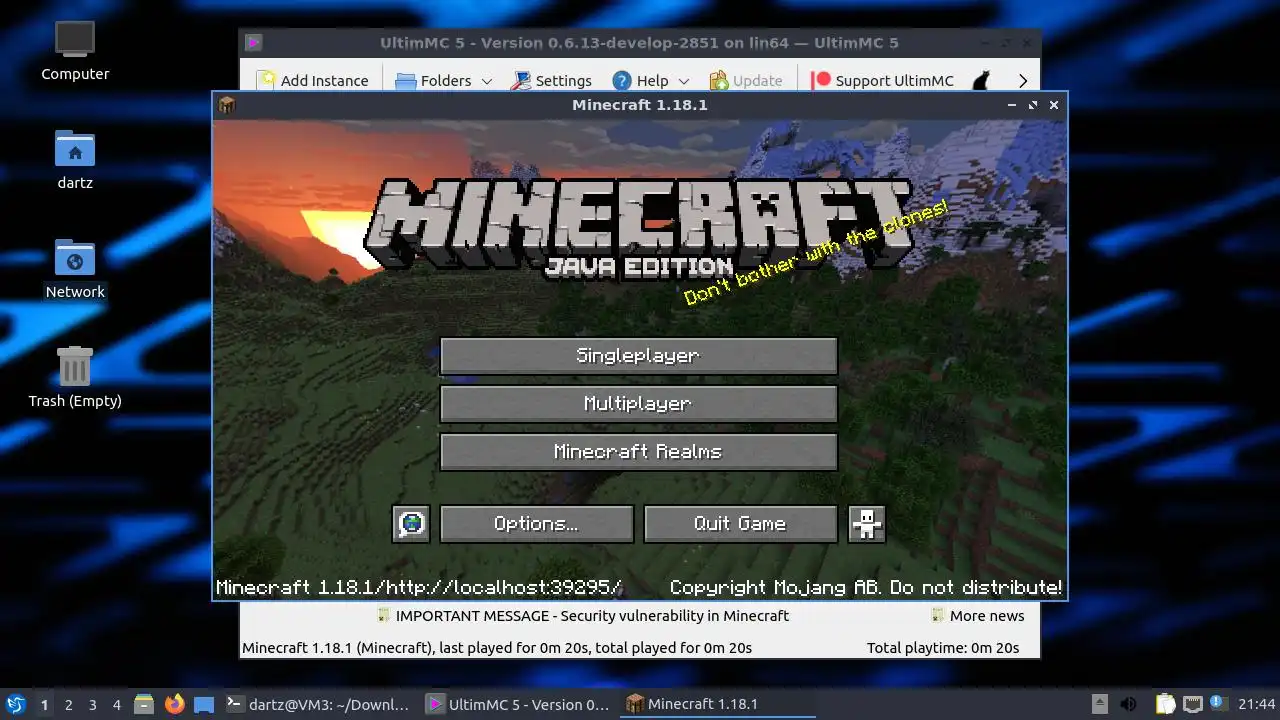Click the 21:44 clock in the taskbar
Image resolution: width=1280 pixels, height=720 pixels.
[1257, 704]
